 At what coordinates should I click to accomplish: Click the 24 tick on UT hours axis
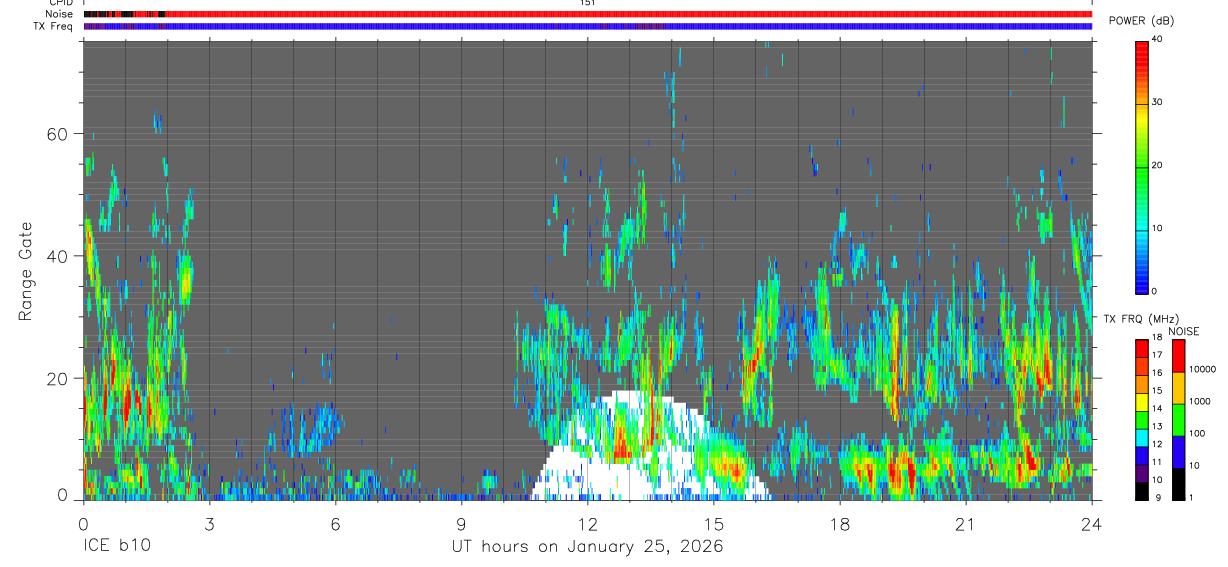coord(1092,524)
